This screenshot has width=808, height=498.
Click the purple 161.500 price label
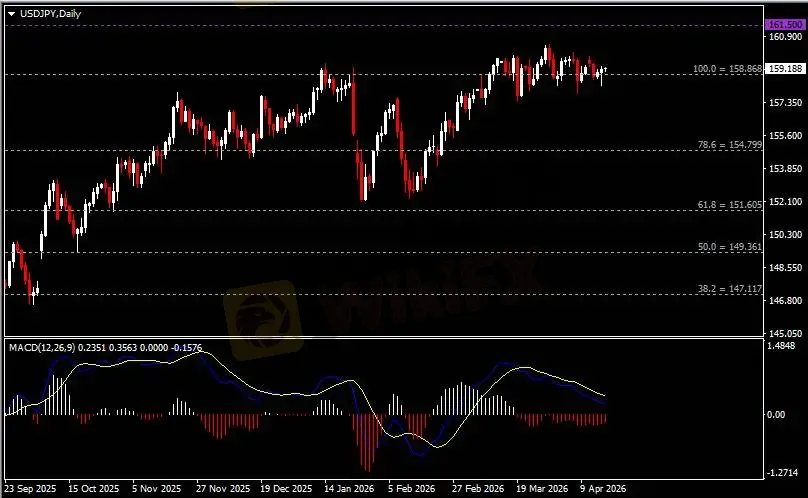[x=781, y=24]
